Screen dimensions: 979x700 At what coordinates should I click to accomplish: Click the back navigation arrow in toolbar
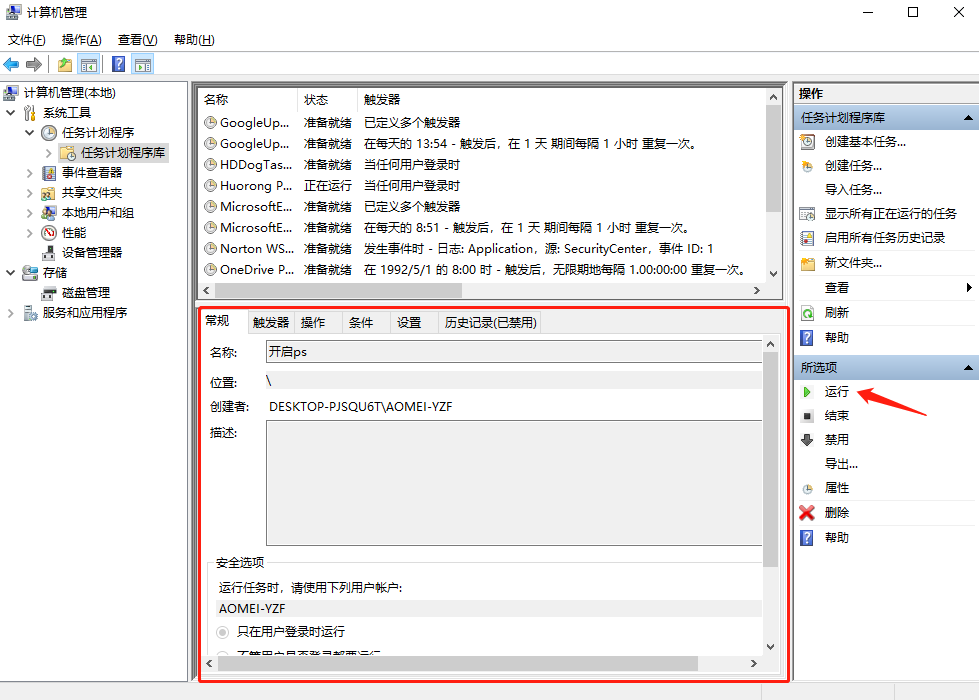pos(11,63)
